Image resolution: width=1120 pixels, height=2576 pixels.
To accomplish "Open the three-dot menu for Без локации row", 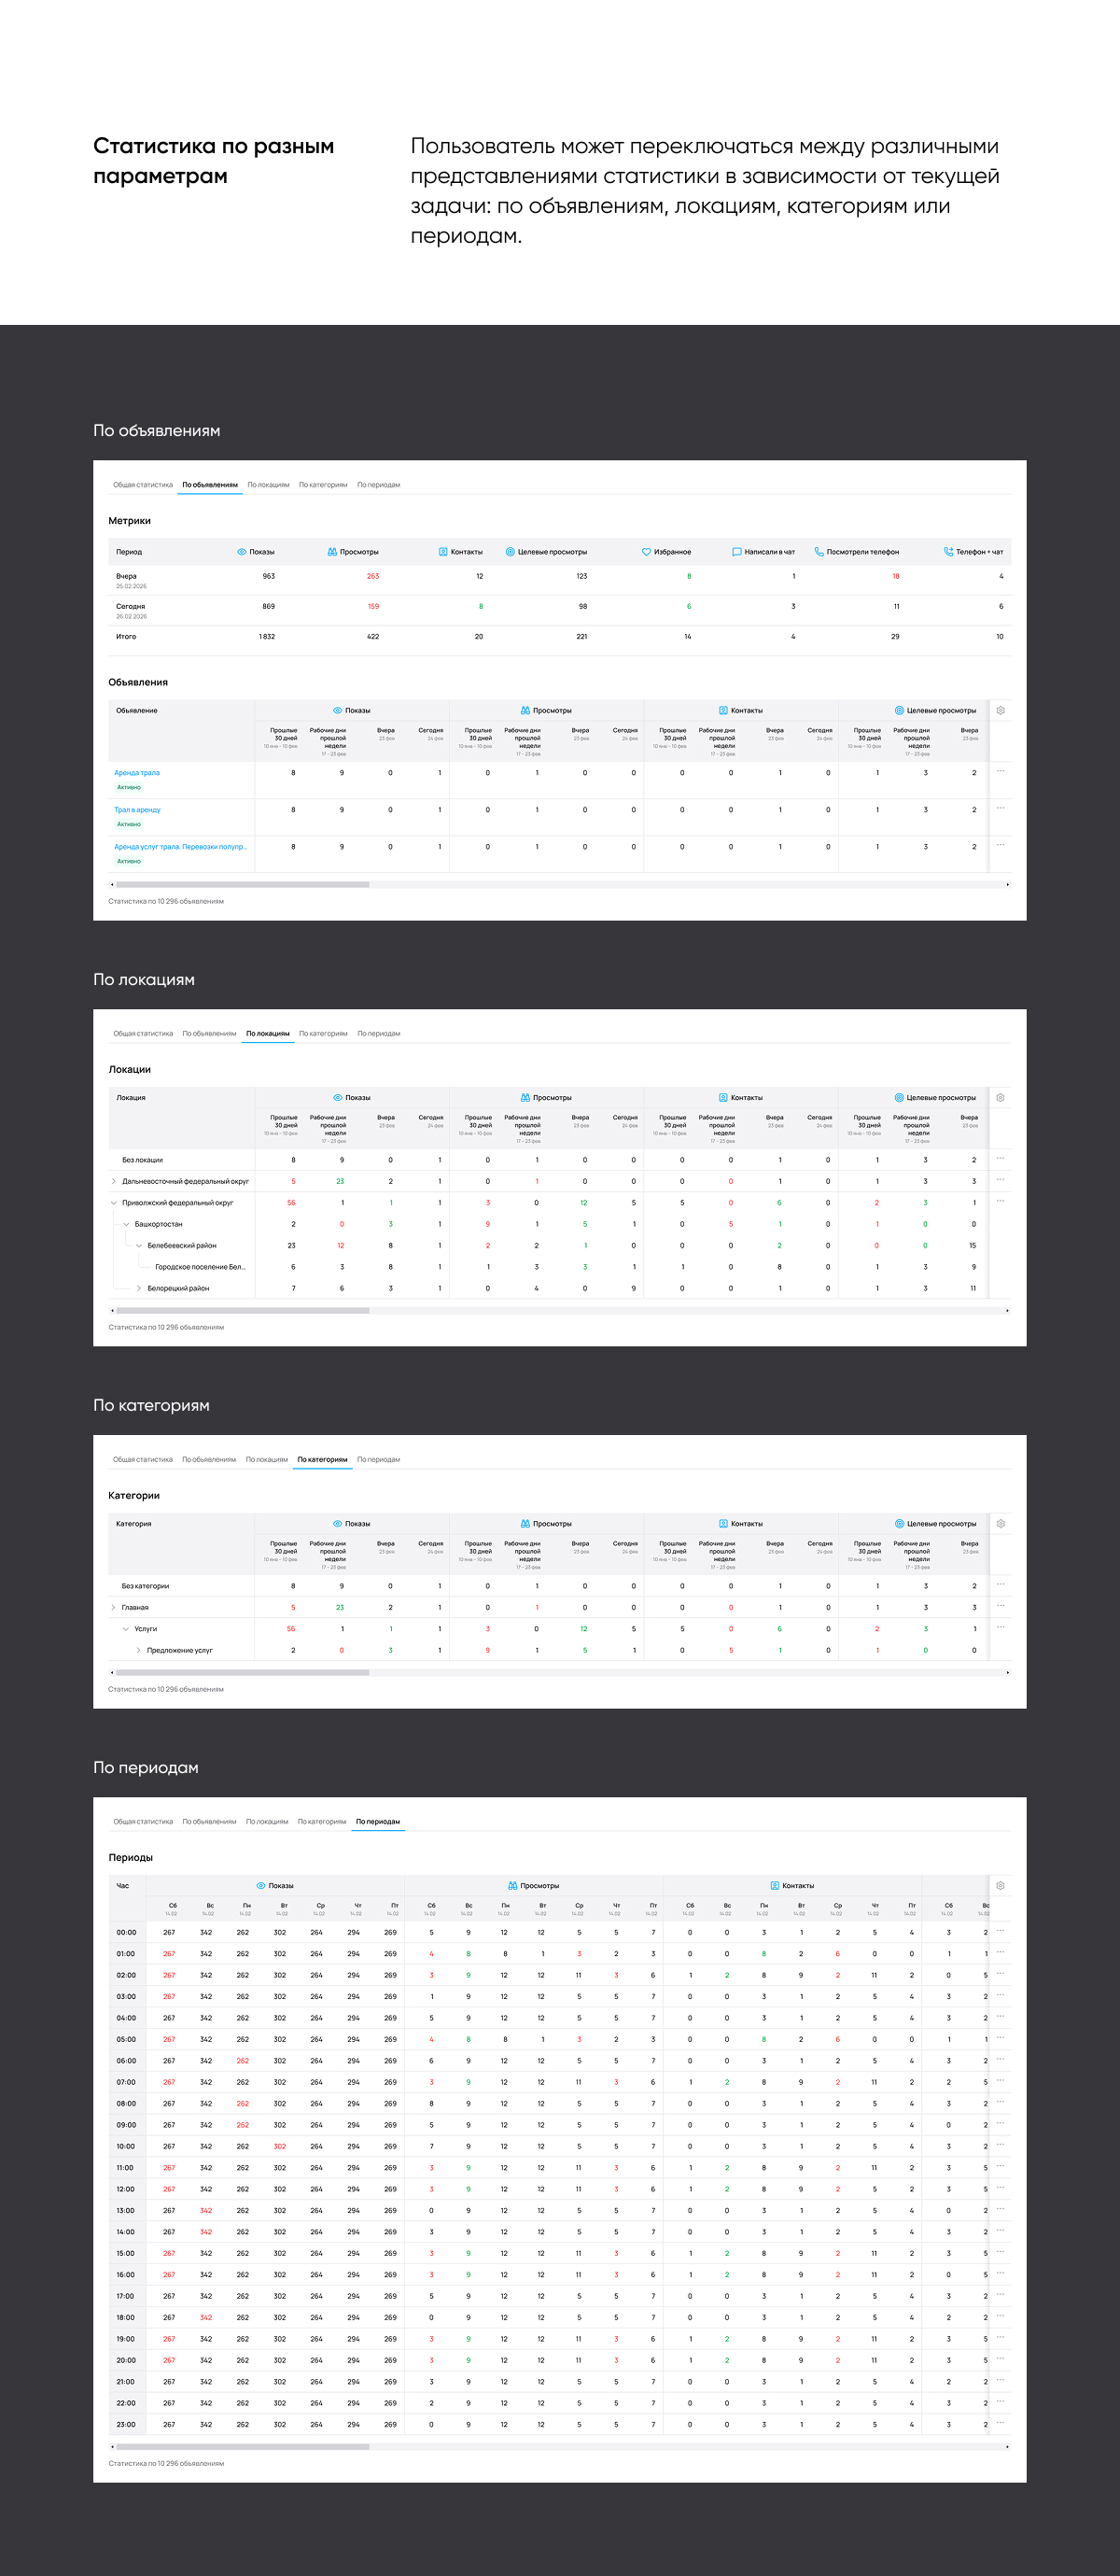I will pyautogui.click(x=1000, y=1158).
